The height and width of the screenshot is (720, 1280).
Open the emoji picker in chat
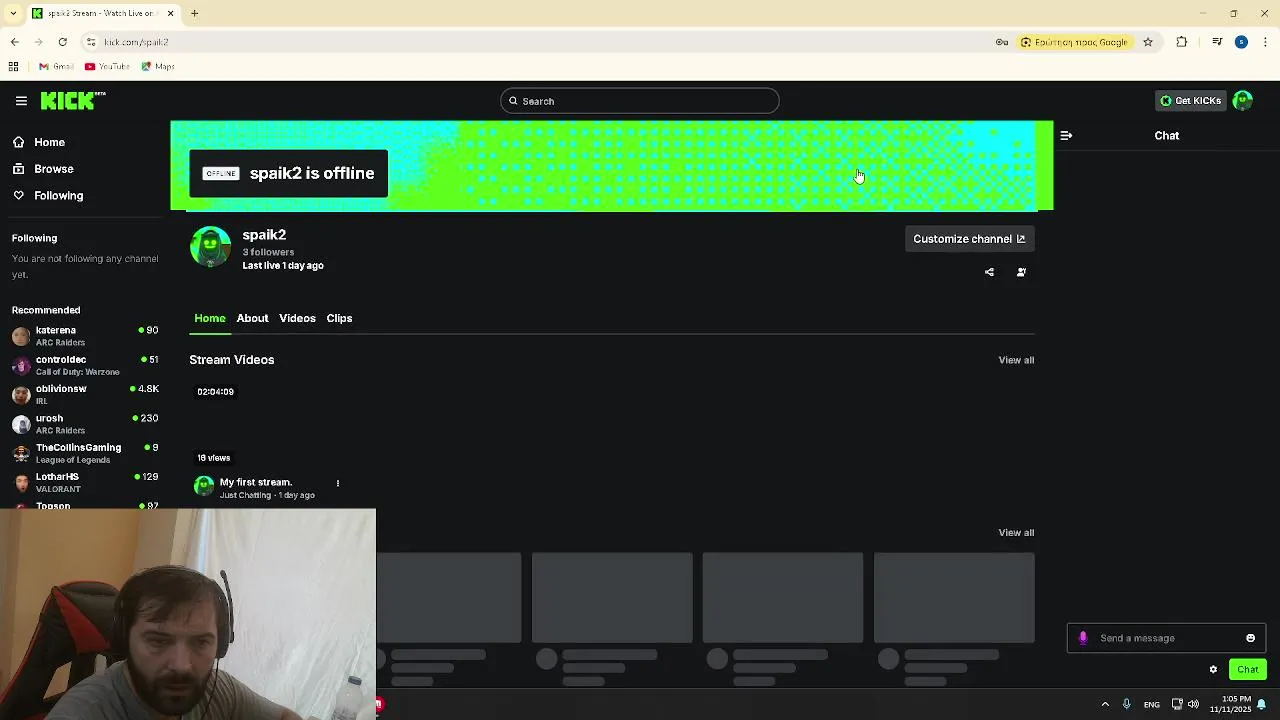[x=1250, y=638]
